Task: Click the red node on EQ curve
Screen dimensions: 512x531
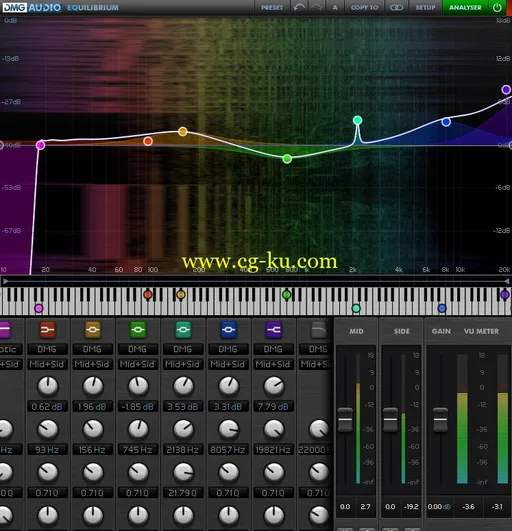Action: [148, 141]
